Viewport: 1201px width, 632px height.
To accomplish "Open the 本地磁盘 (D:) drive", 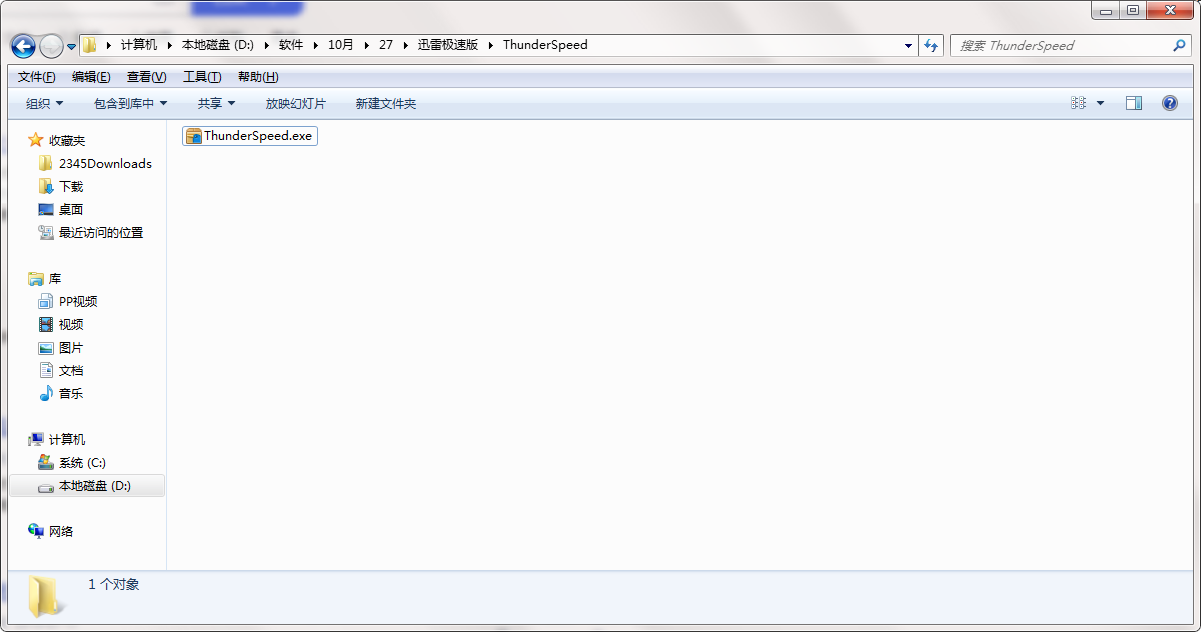I will point(95,486).
